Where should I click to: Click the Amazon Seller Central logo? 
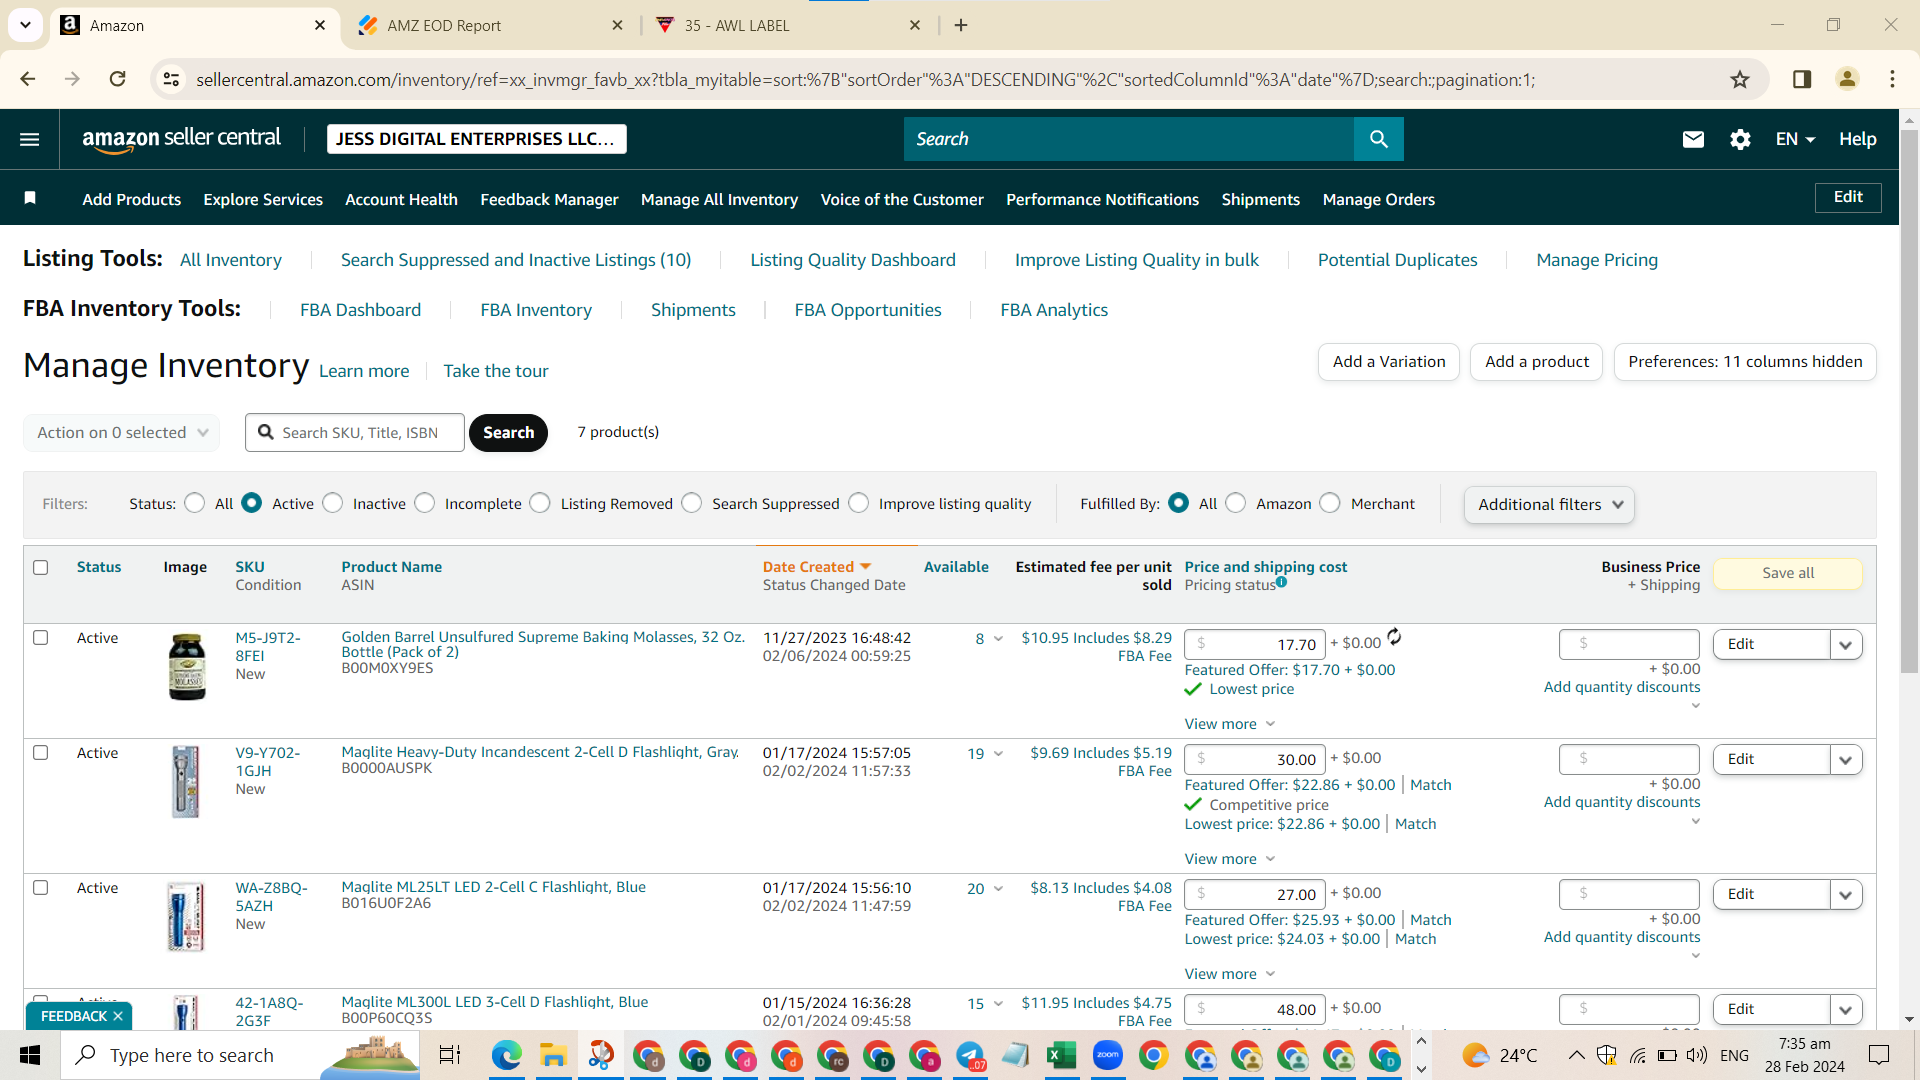pyautogui.click(x=181, y=139)
